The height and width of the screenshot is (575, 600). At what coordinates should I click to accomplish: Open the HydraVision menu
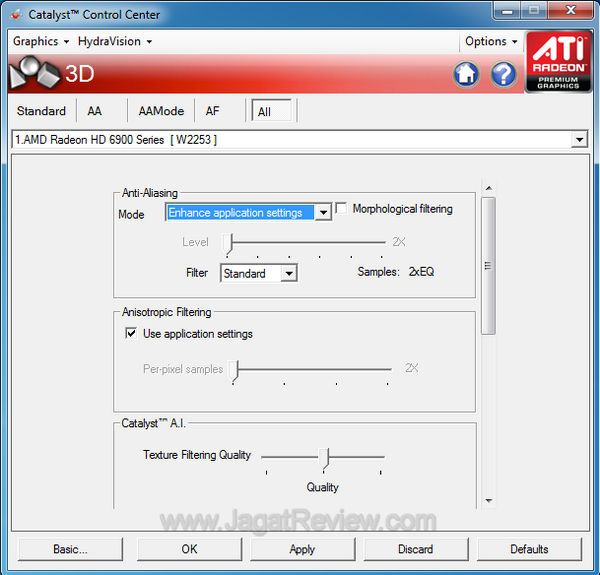115,42
